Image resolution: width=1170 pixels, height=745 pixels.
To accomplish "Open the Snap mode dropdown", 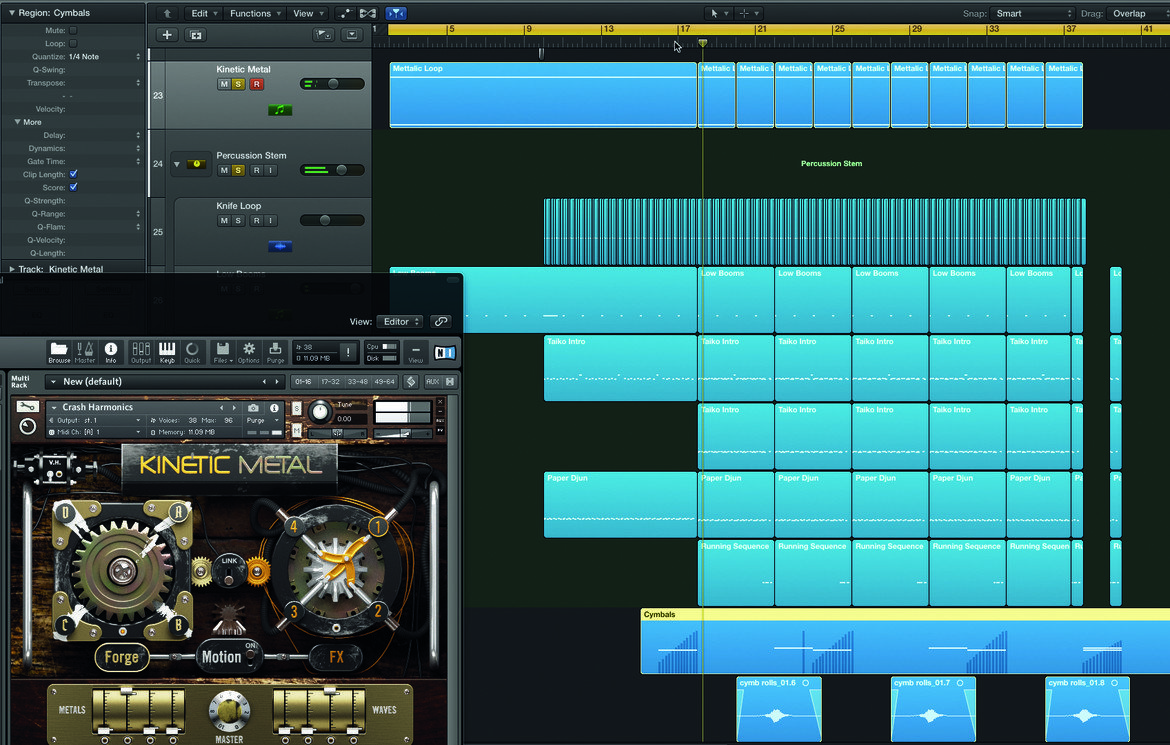I will (x=1033, y=13).
